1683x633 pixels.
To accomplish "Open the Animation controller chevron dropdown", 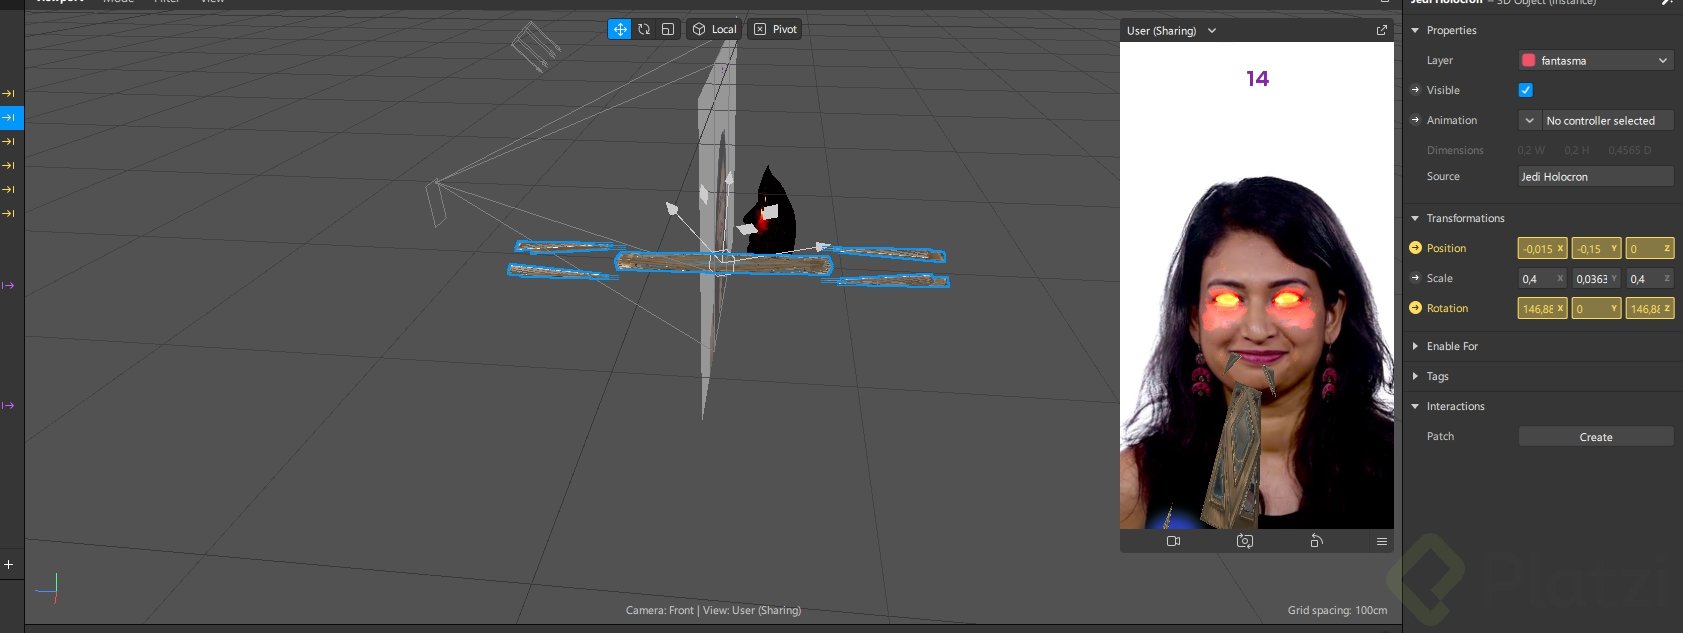I will [x=1529, y=120].
